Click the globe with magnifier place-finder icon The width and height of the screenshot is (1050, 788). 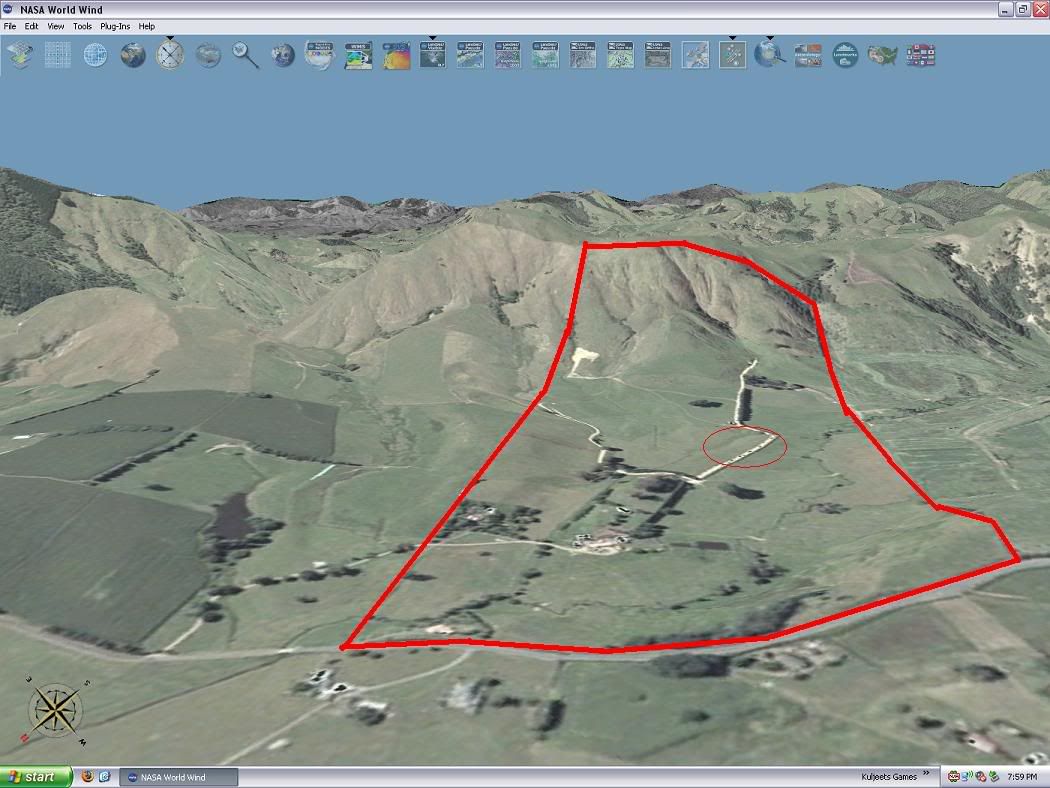tap(769, 54)
